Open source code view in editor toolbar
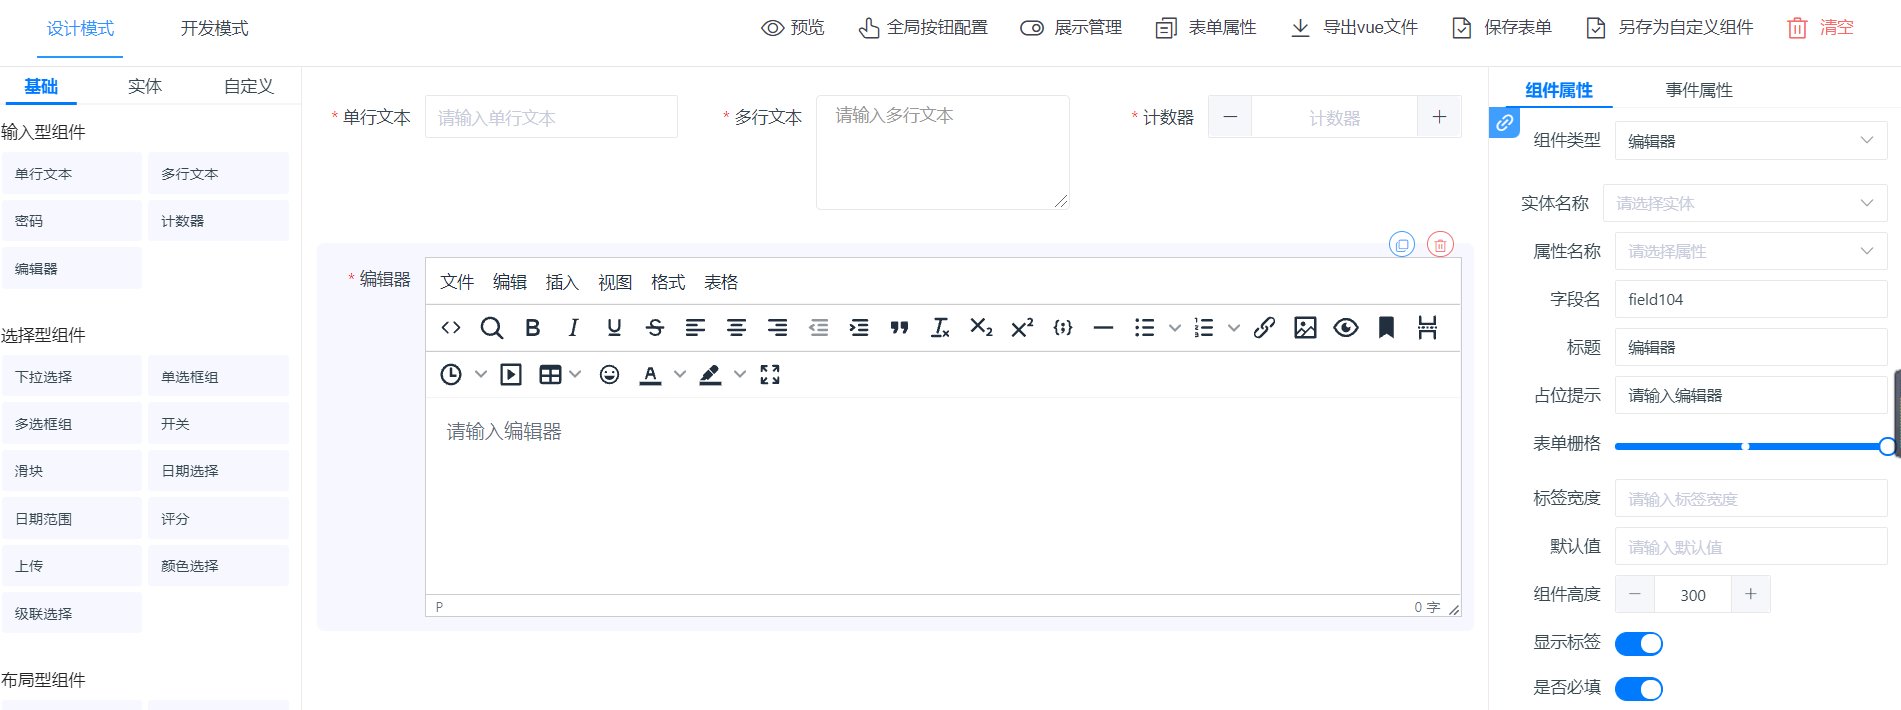Screen dimensions: 1901x710 coord(451,328)
